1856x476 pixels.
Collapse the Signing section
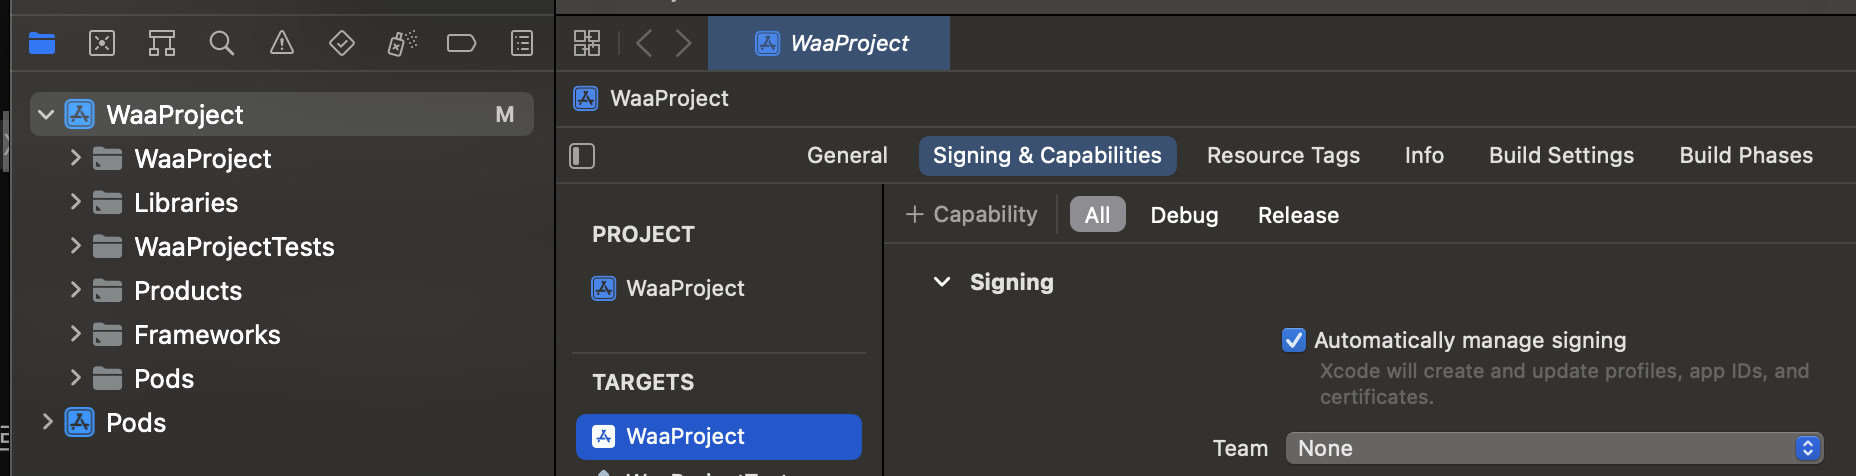(942, 282)
